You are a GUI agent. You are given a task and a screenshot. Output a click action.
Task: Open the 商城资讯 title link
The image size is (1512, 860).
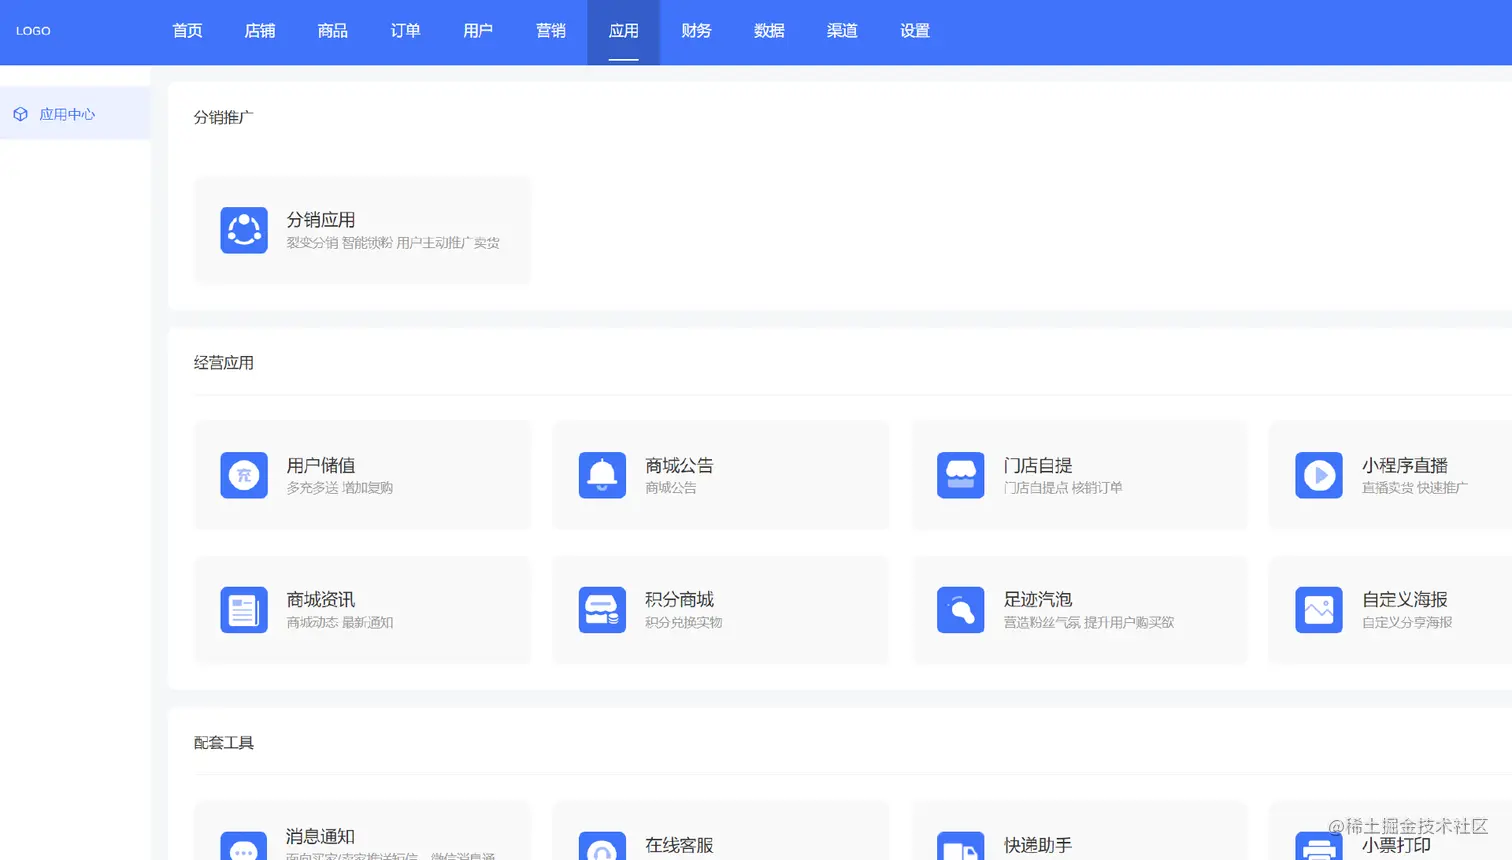click(321, 600)
